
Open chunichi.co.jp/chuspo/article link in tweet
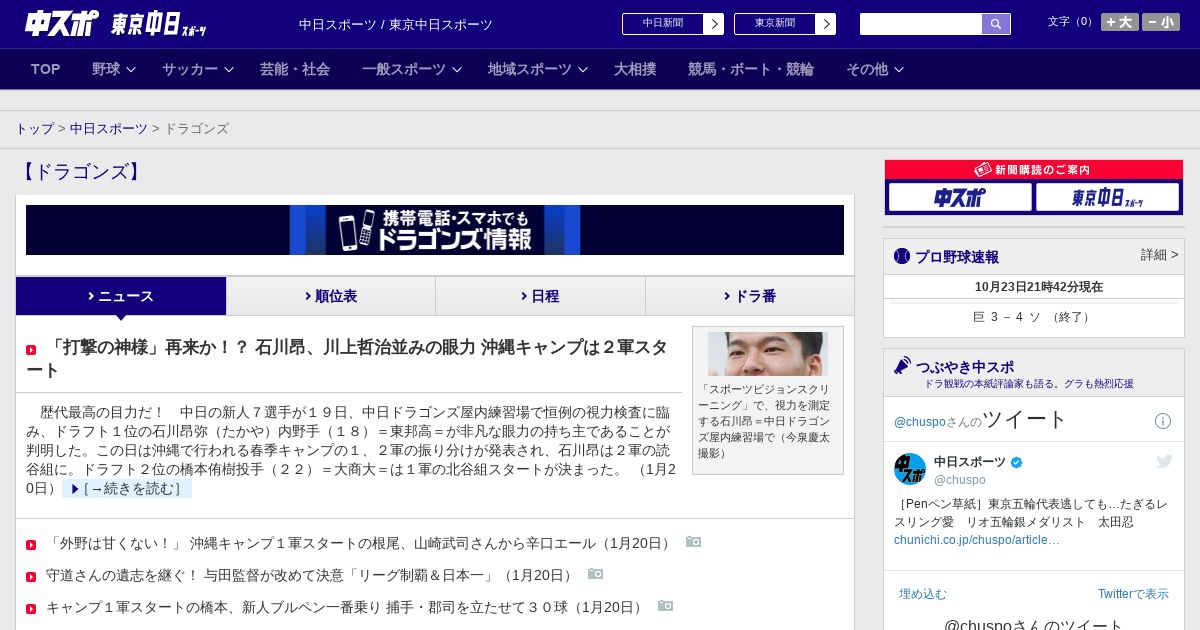(x=977, y=540)
